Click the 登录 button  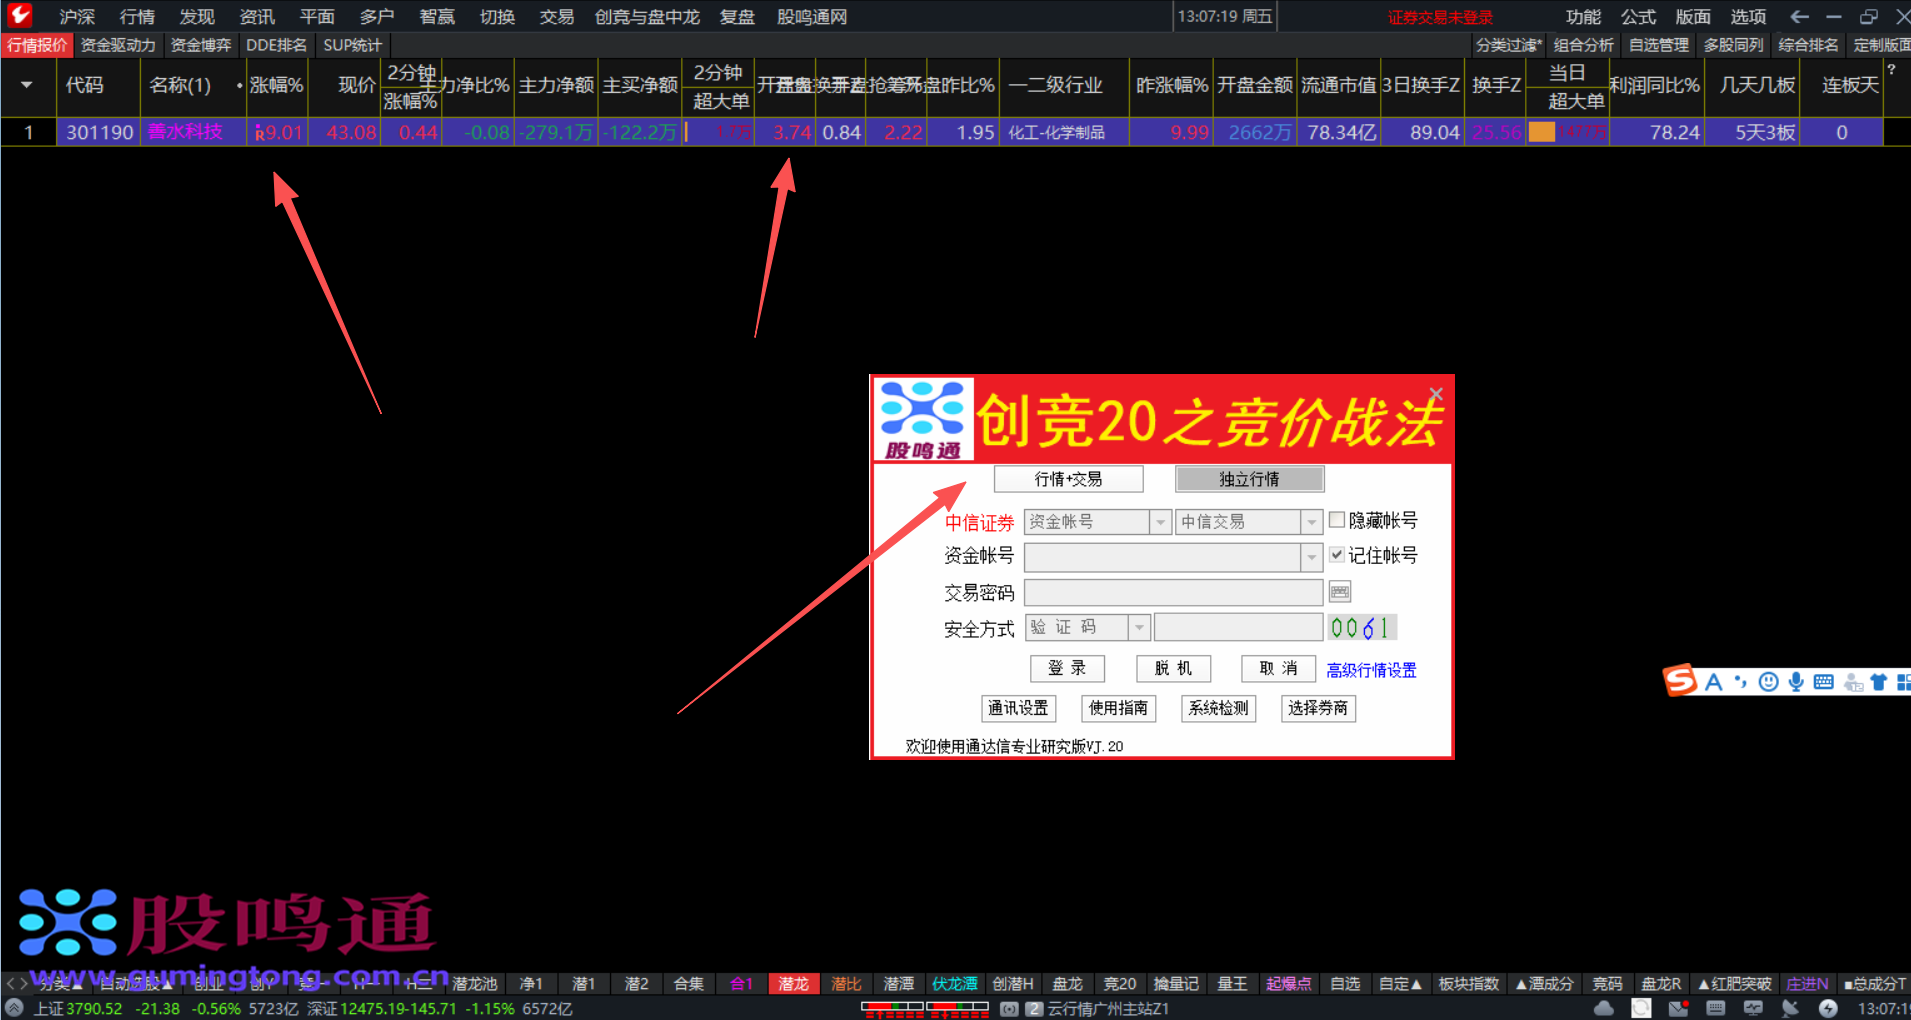click(1067, 668)
